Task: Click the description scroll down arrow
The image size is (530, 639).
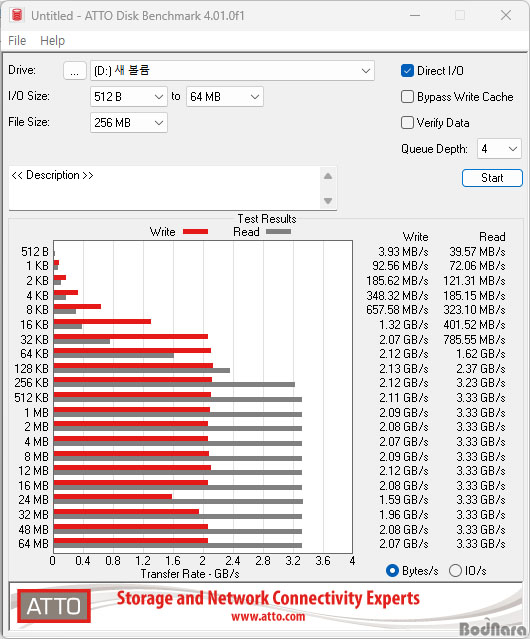Action: (328, 201)
